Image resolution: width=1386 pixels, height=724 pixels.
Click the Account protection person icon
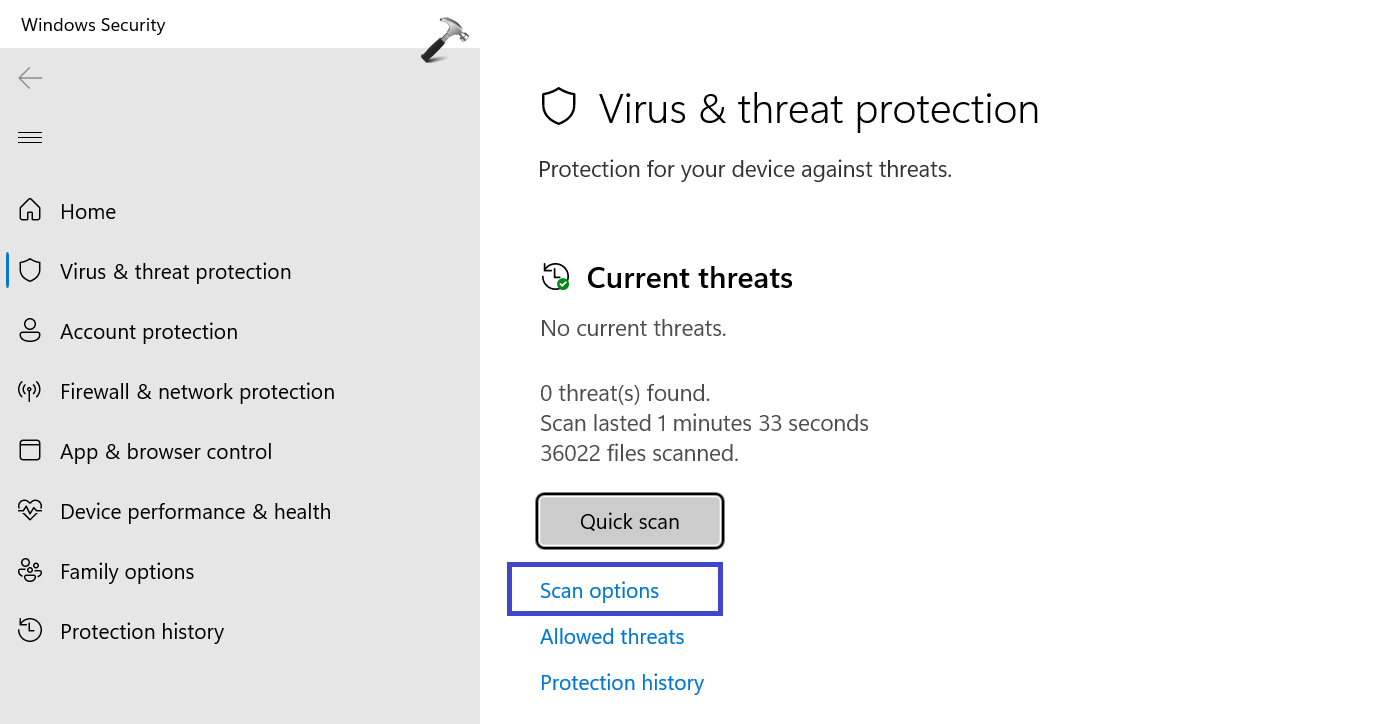point(30,331)
